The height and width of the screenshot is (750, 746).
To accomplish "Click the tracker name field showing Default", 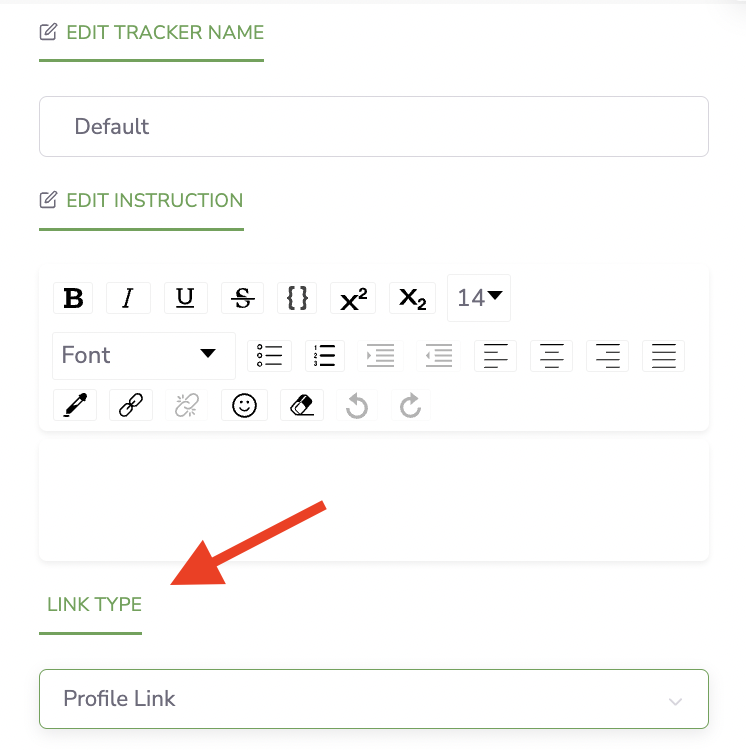I will (373, 126).
